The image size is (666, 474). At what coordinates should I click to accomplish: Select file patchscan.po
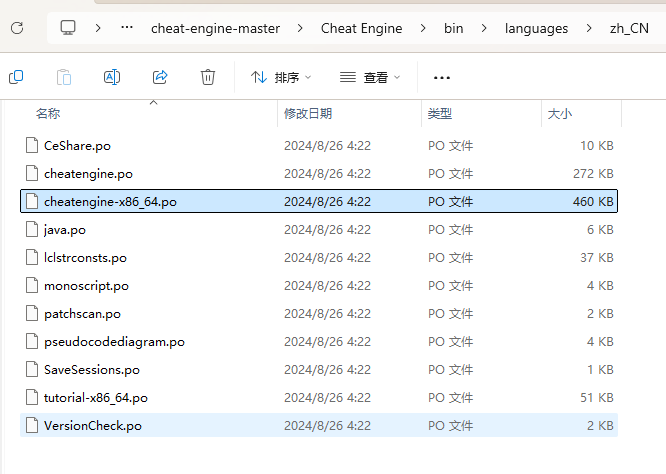click(x=319, y=314)
